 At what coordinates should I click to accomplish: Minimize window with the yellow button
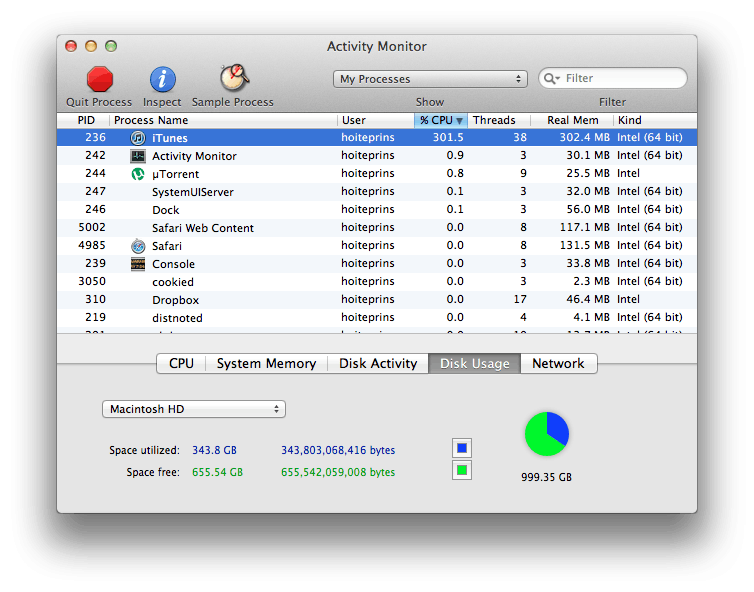[91, 46]
